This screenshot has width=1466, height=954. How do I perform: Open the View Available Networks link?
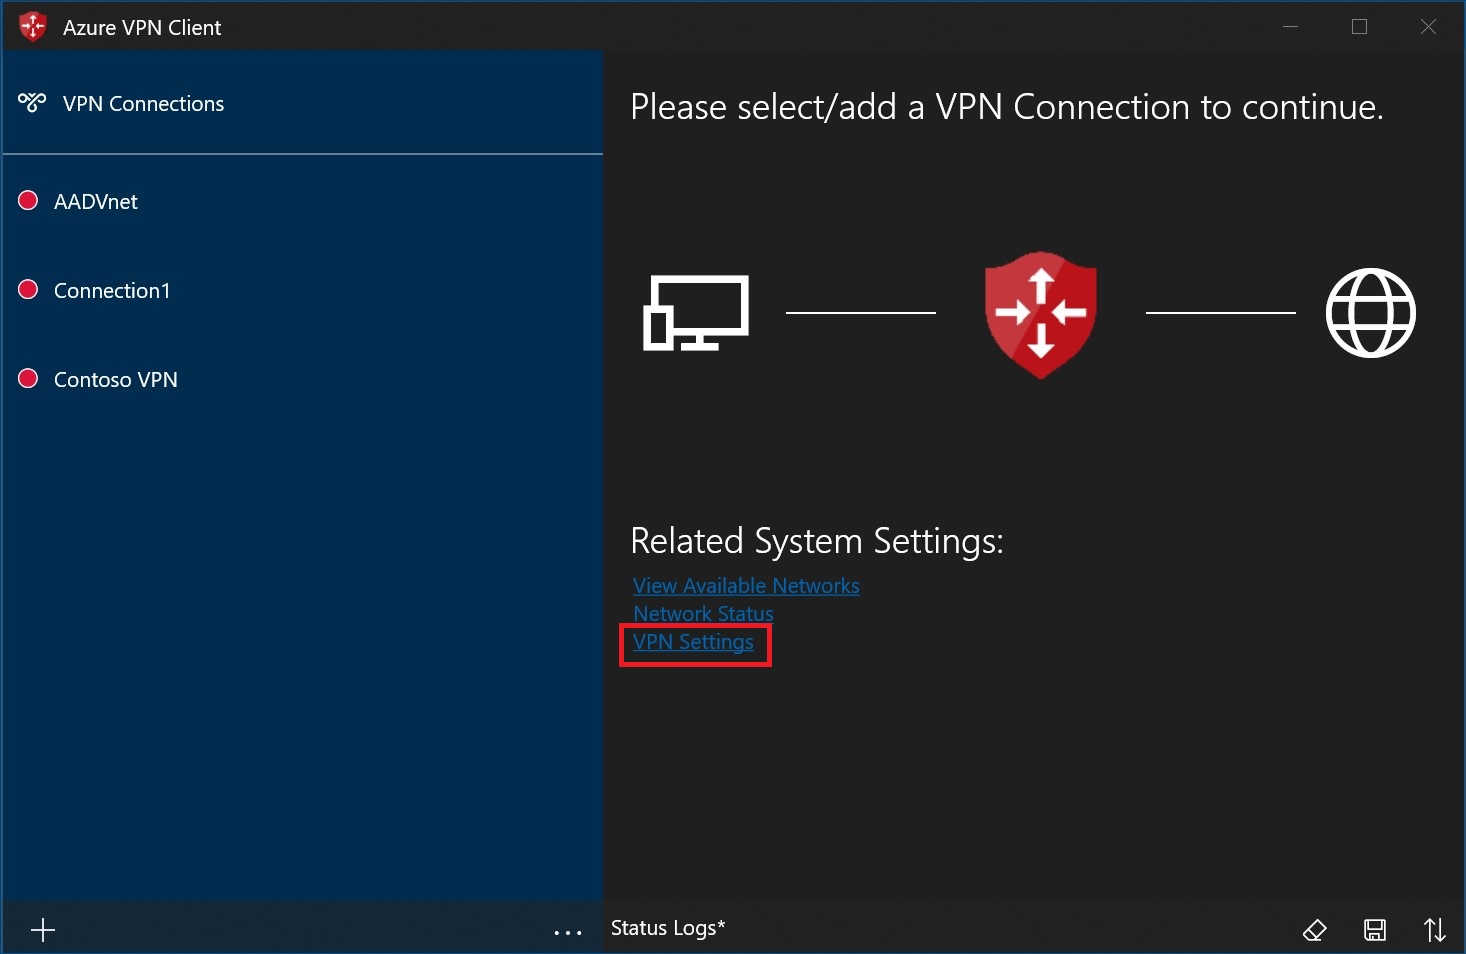(x=746, y=586)
